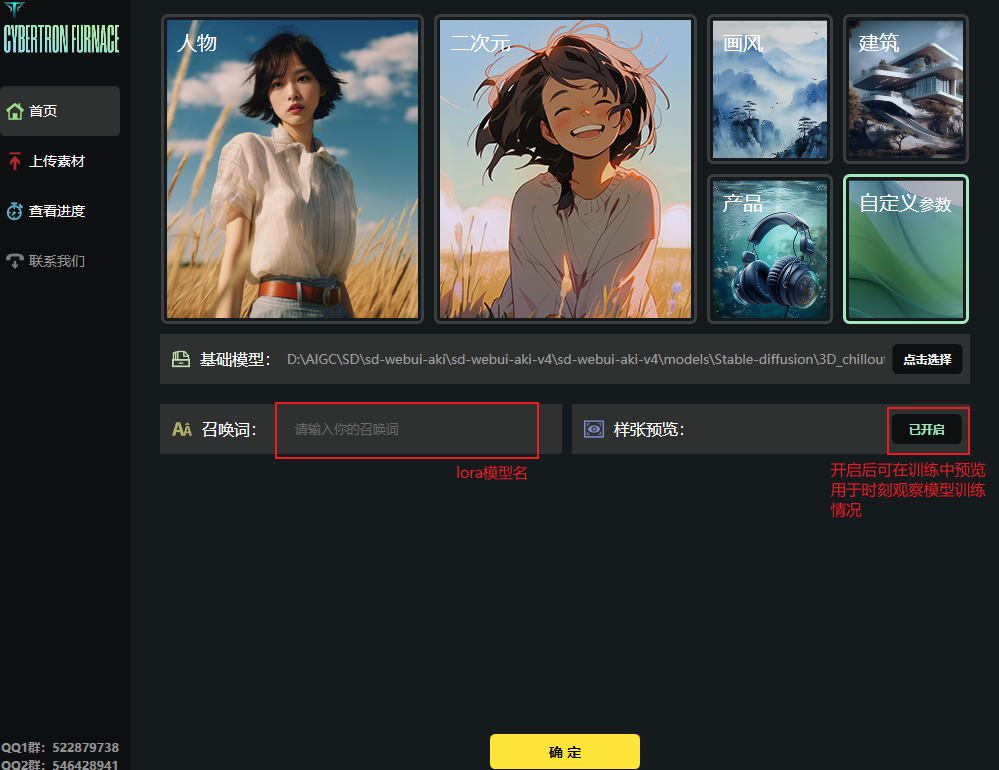Click the home icon beside 首页
The image size is (999, 770).
tap(15, 111)
